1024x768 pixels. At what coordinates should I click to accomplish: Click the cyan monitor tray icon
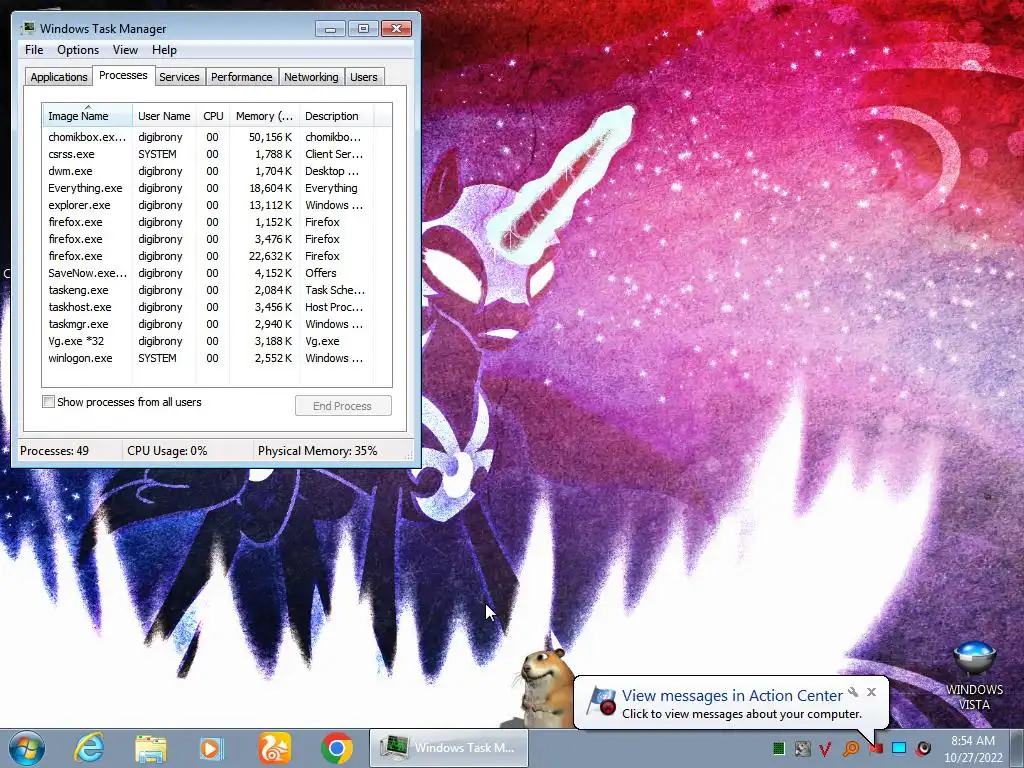(899, 748)
